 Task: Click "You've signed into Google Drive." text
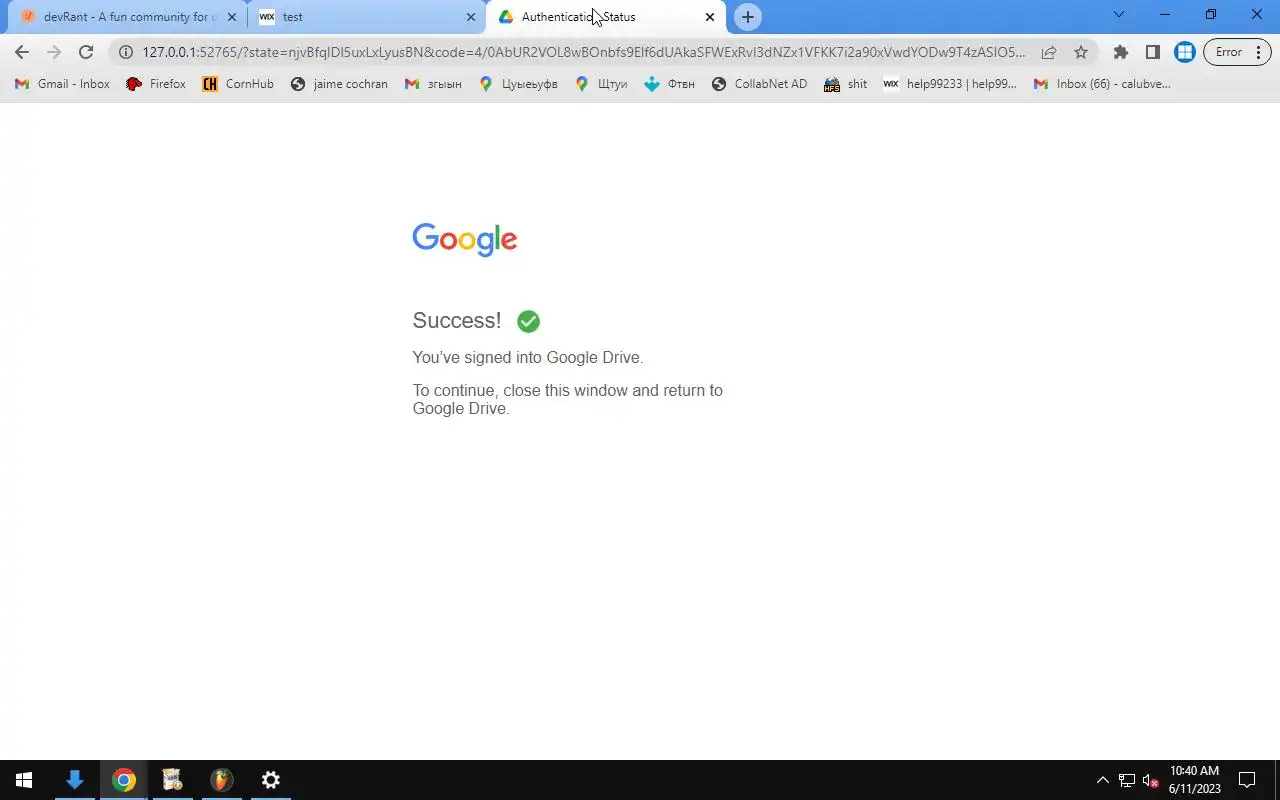click(528, 357)
